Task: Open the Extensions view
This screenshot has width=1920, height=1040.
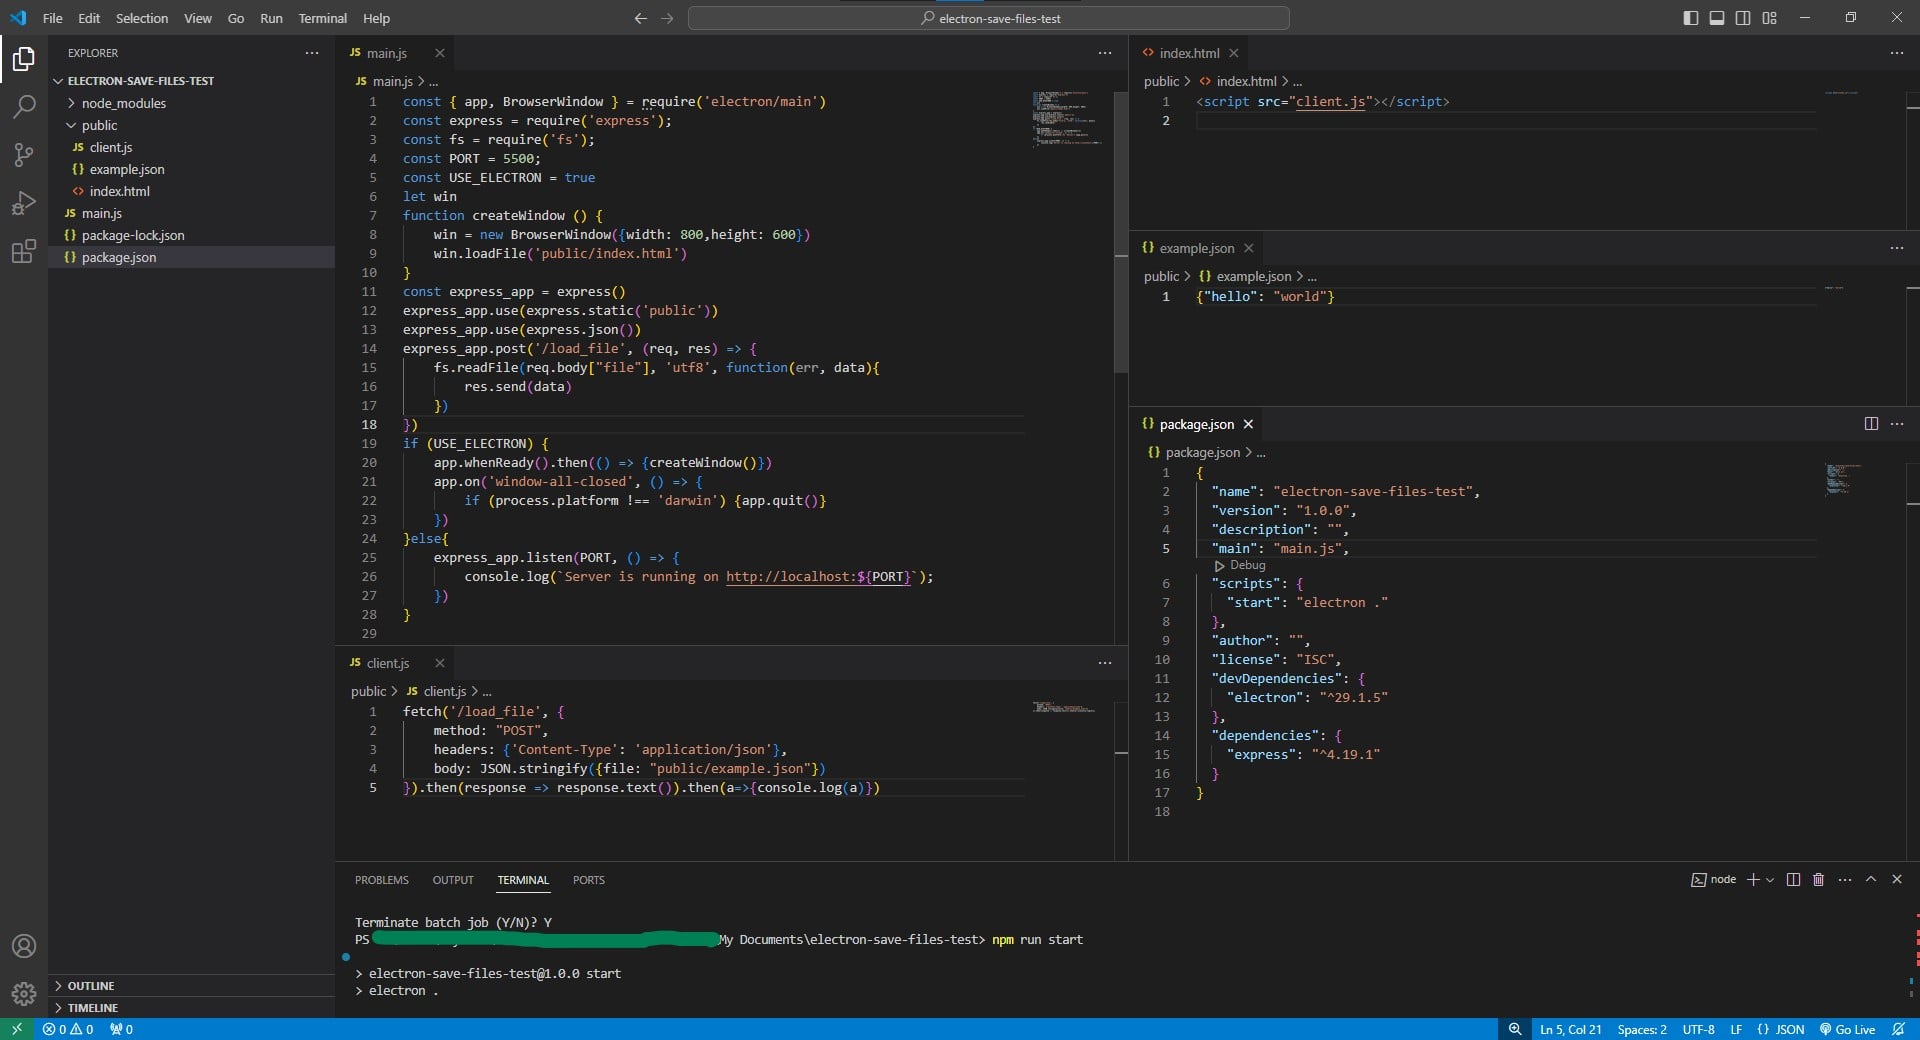Action: tap(24, 251)
